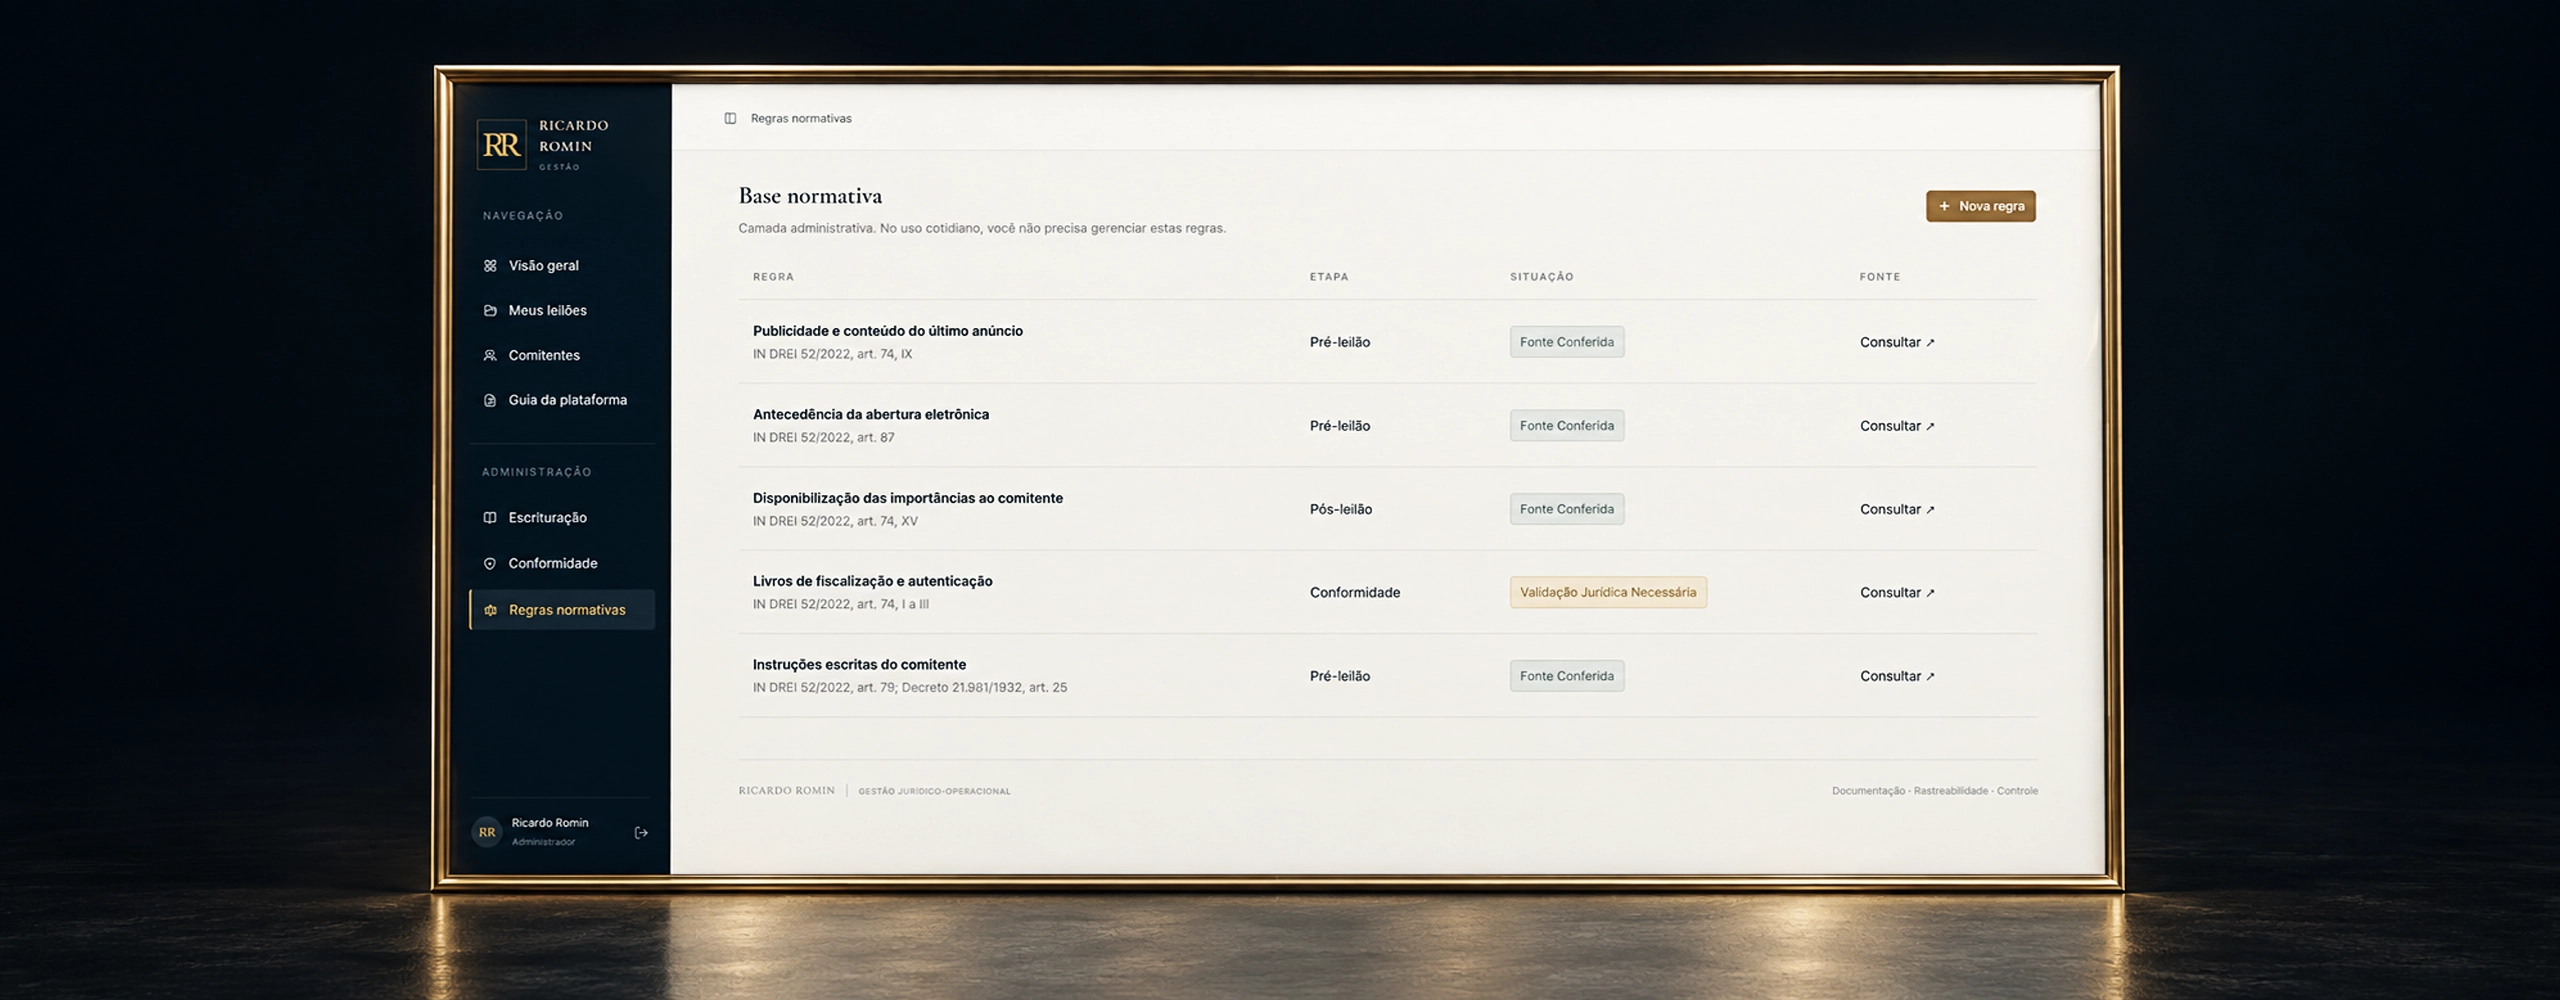The height and width of the screenshot is (1000, 2560).
Task: Click the RR logo emblem
Action: click(501, 145)
